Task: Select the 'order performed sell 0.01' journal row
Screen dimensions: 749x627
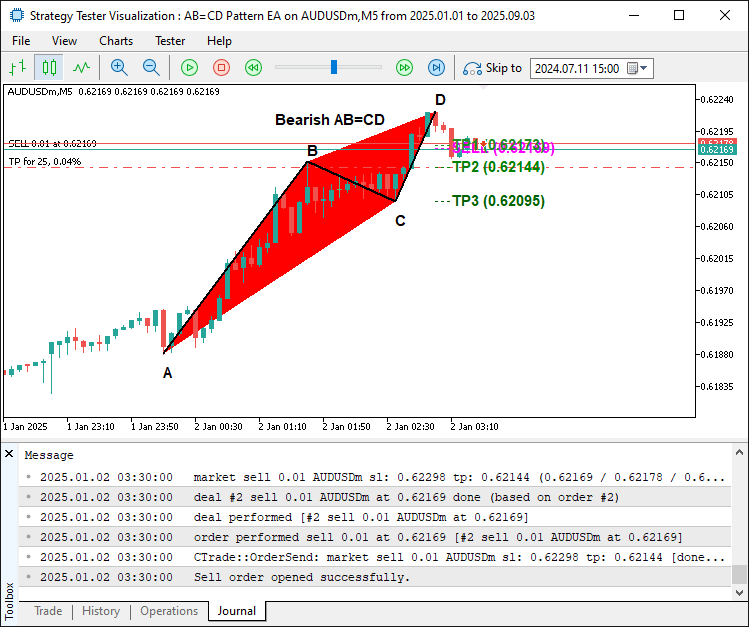Action: [375, 537]
